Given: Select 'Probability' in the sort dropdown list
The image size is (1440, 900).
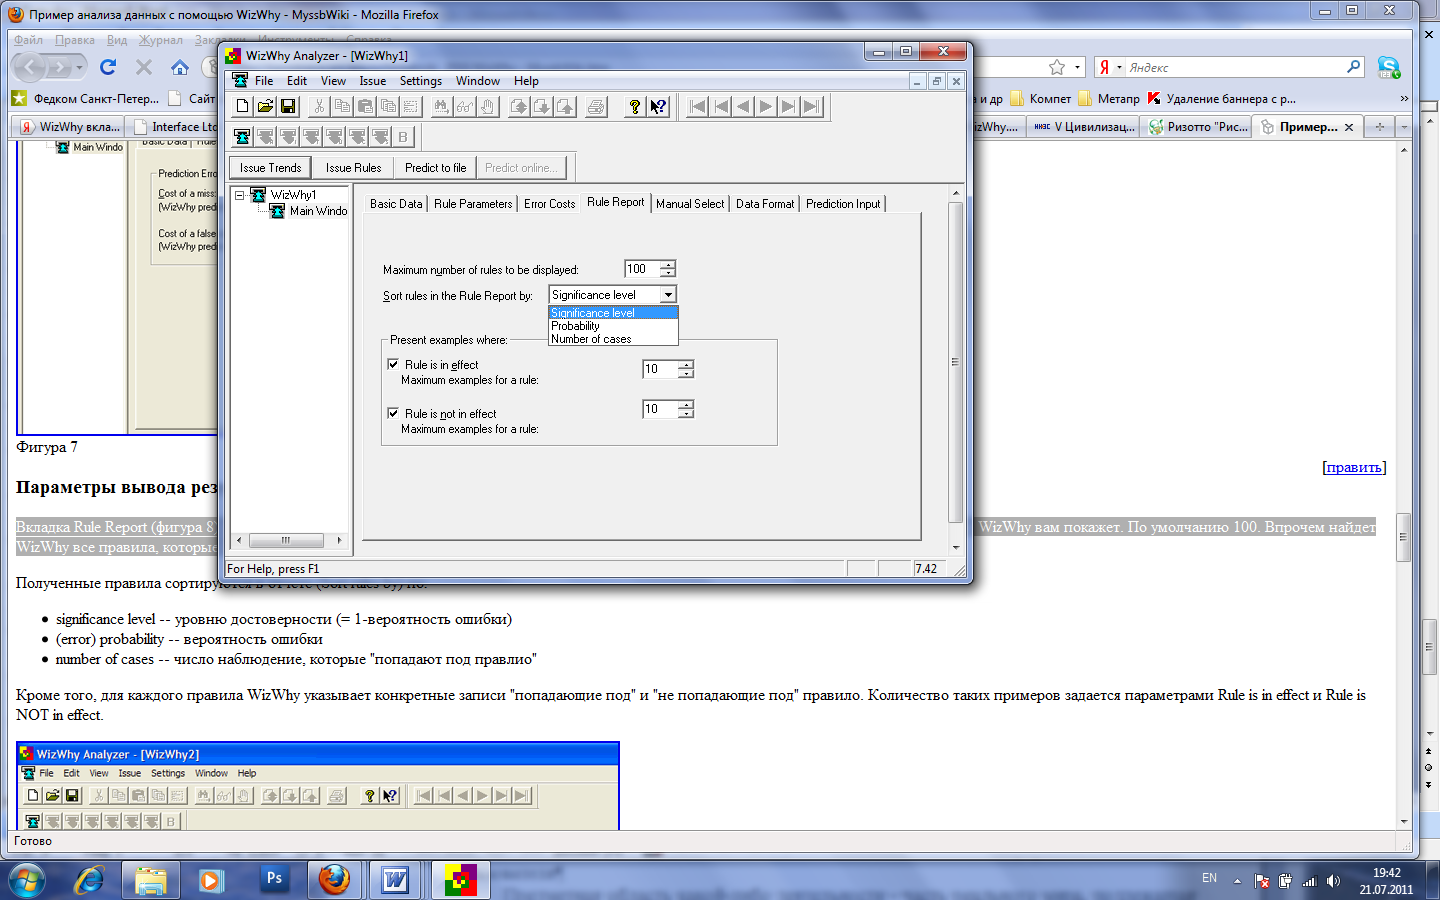Looking at the screenshot, I should (613, 326).
